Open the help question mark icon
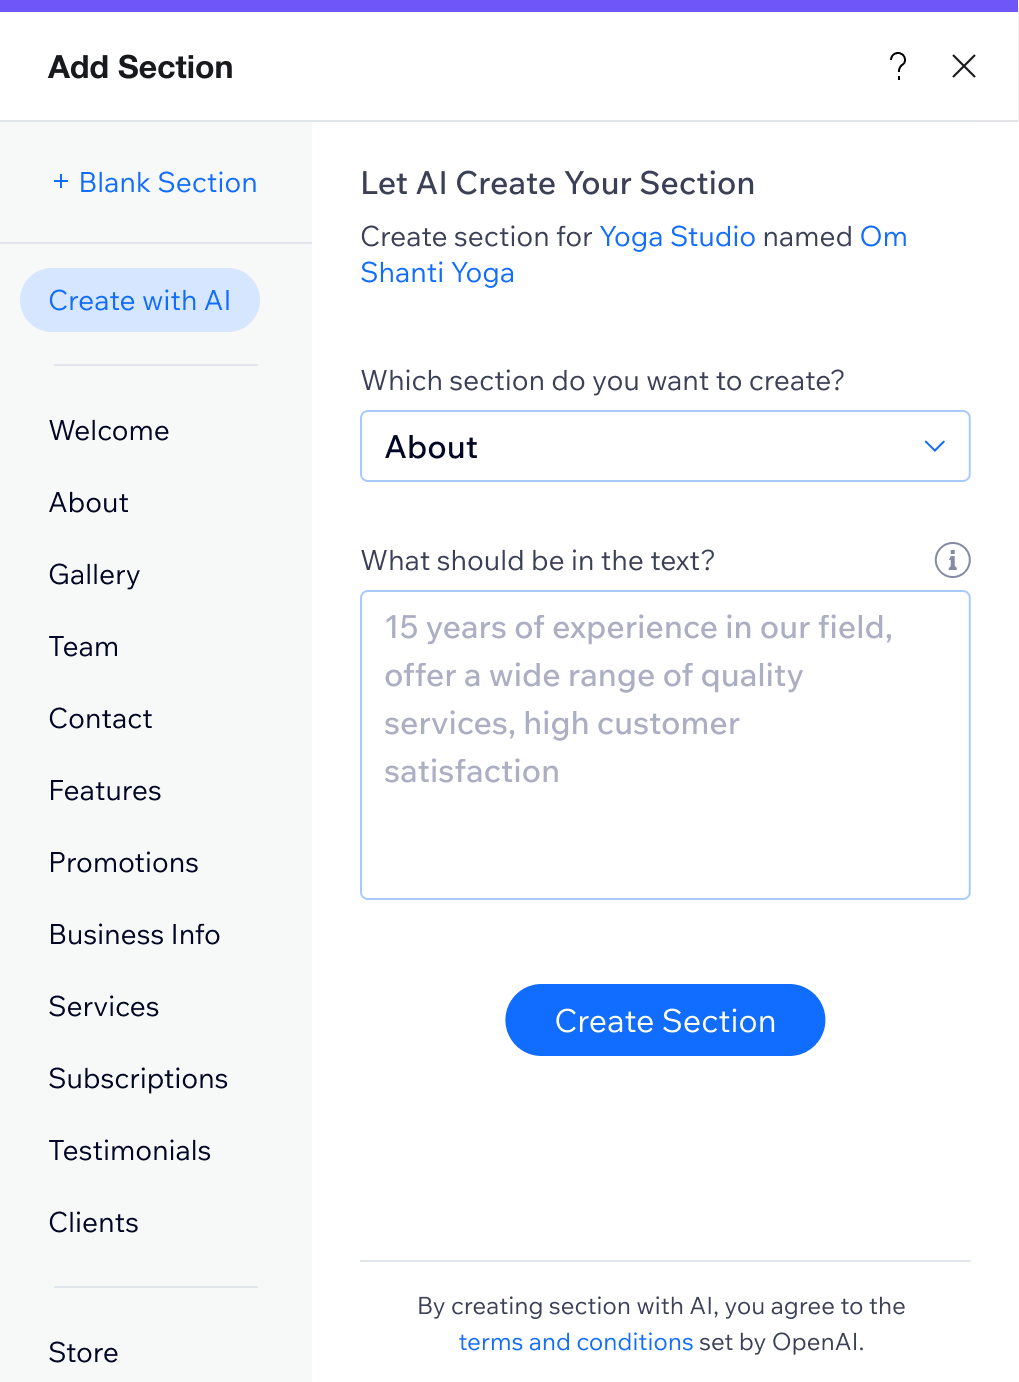 click(x=898, y=66)
